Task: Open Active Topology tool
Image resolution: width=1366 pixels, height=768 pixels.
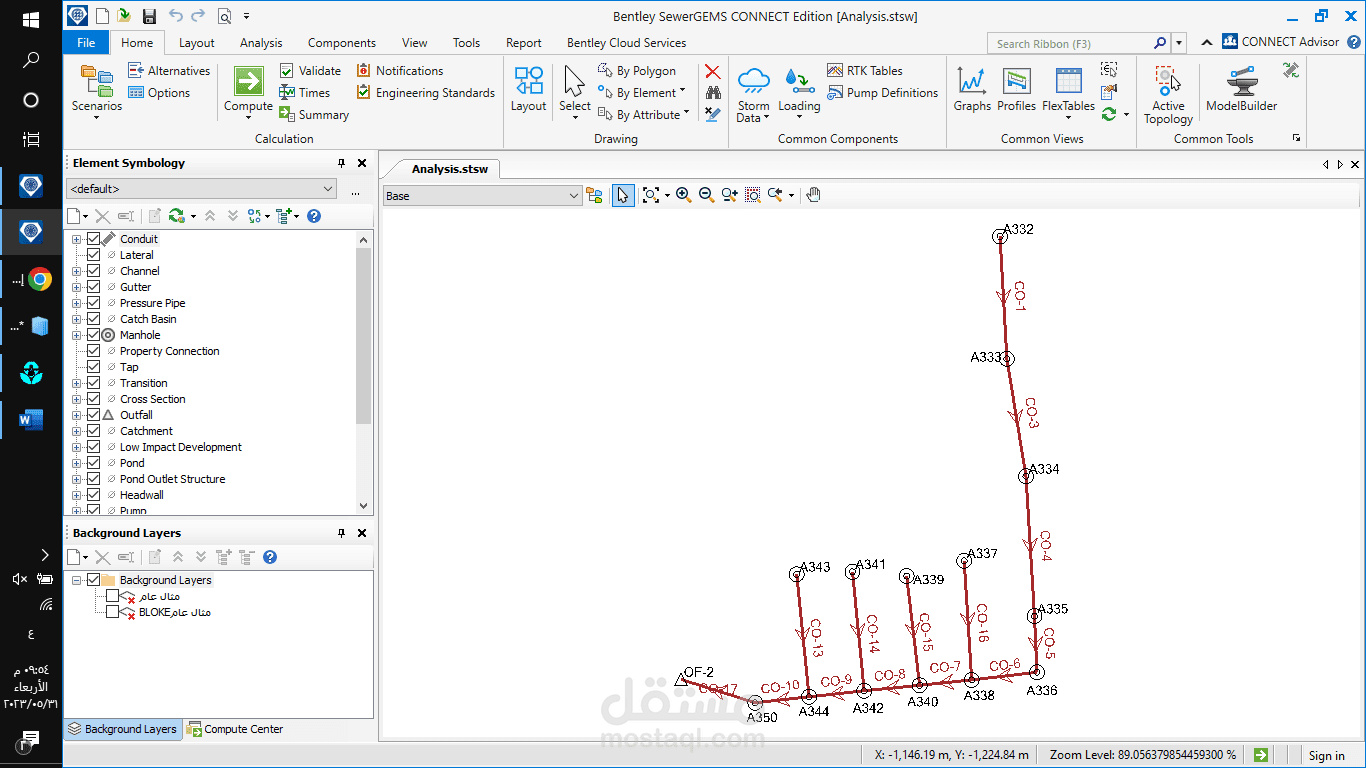Action: 1168,95
